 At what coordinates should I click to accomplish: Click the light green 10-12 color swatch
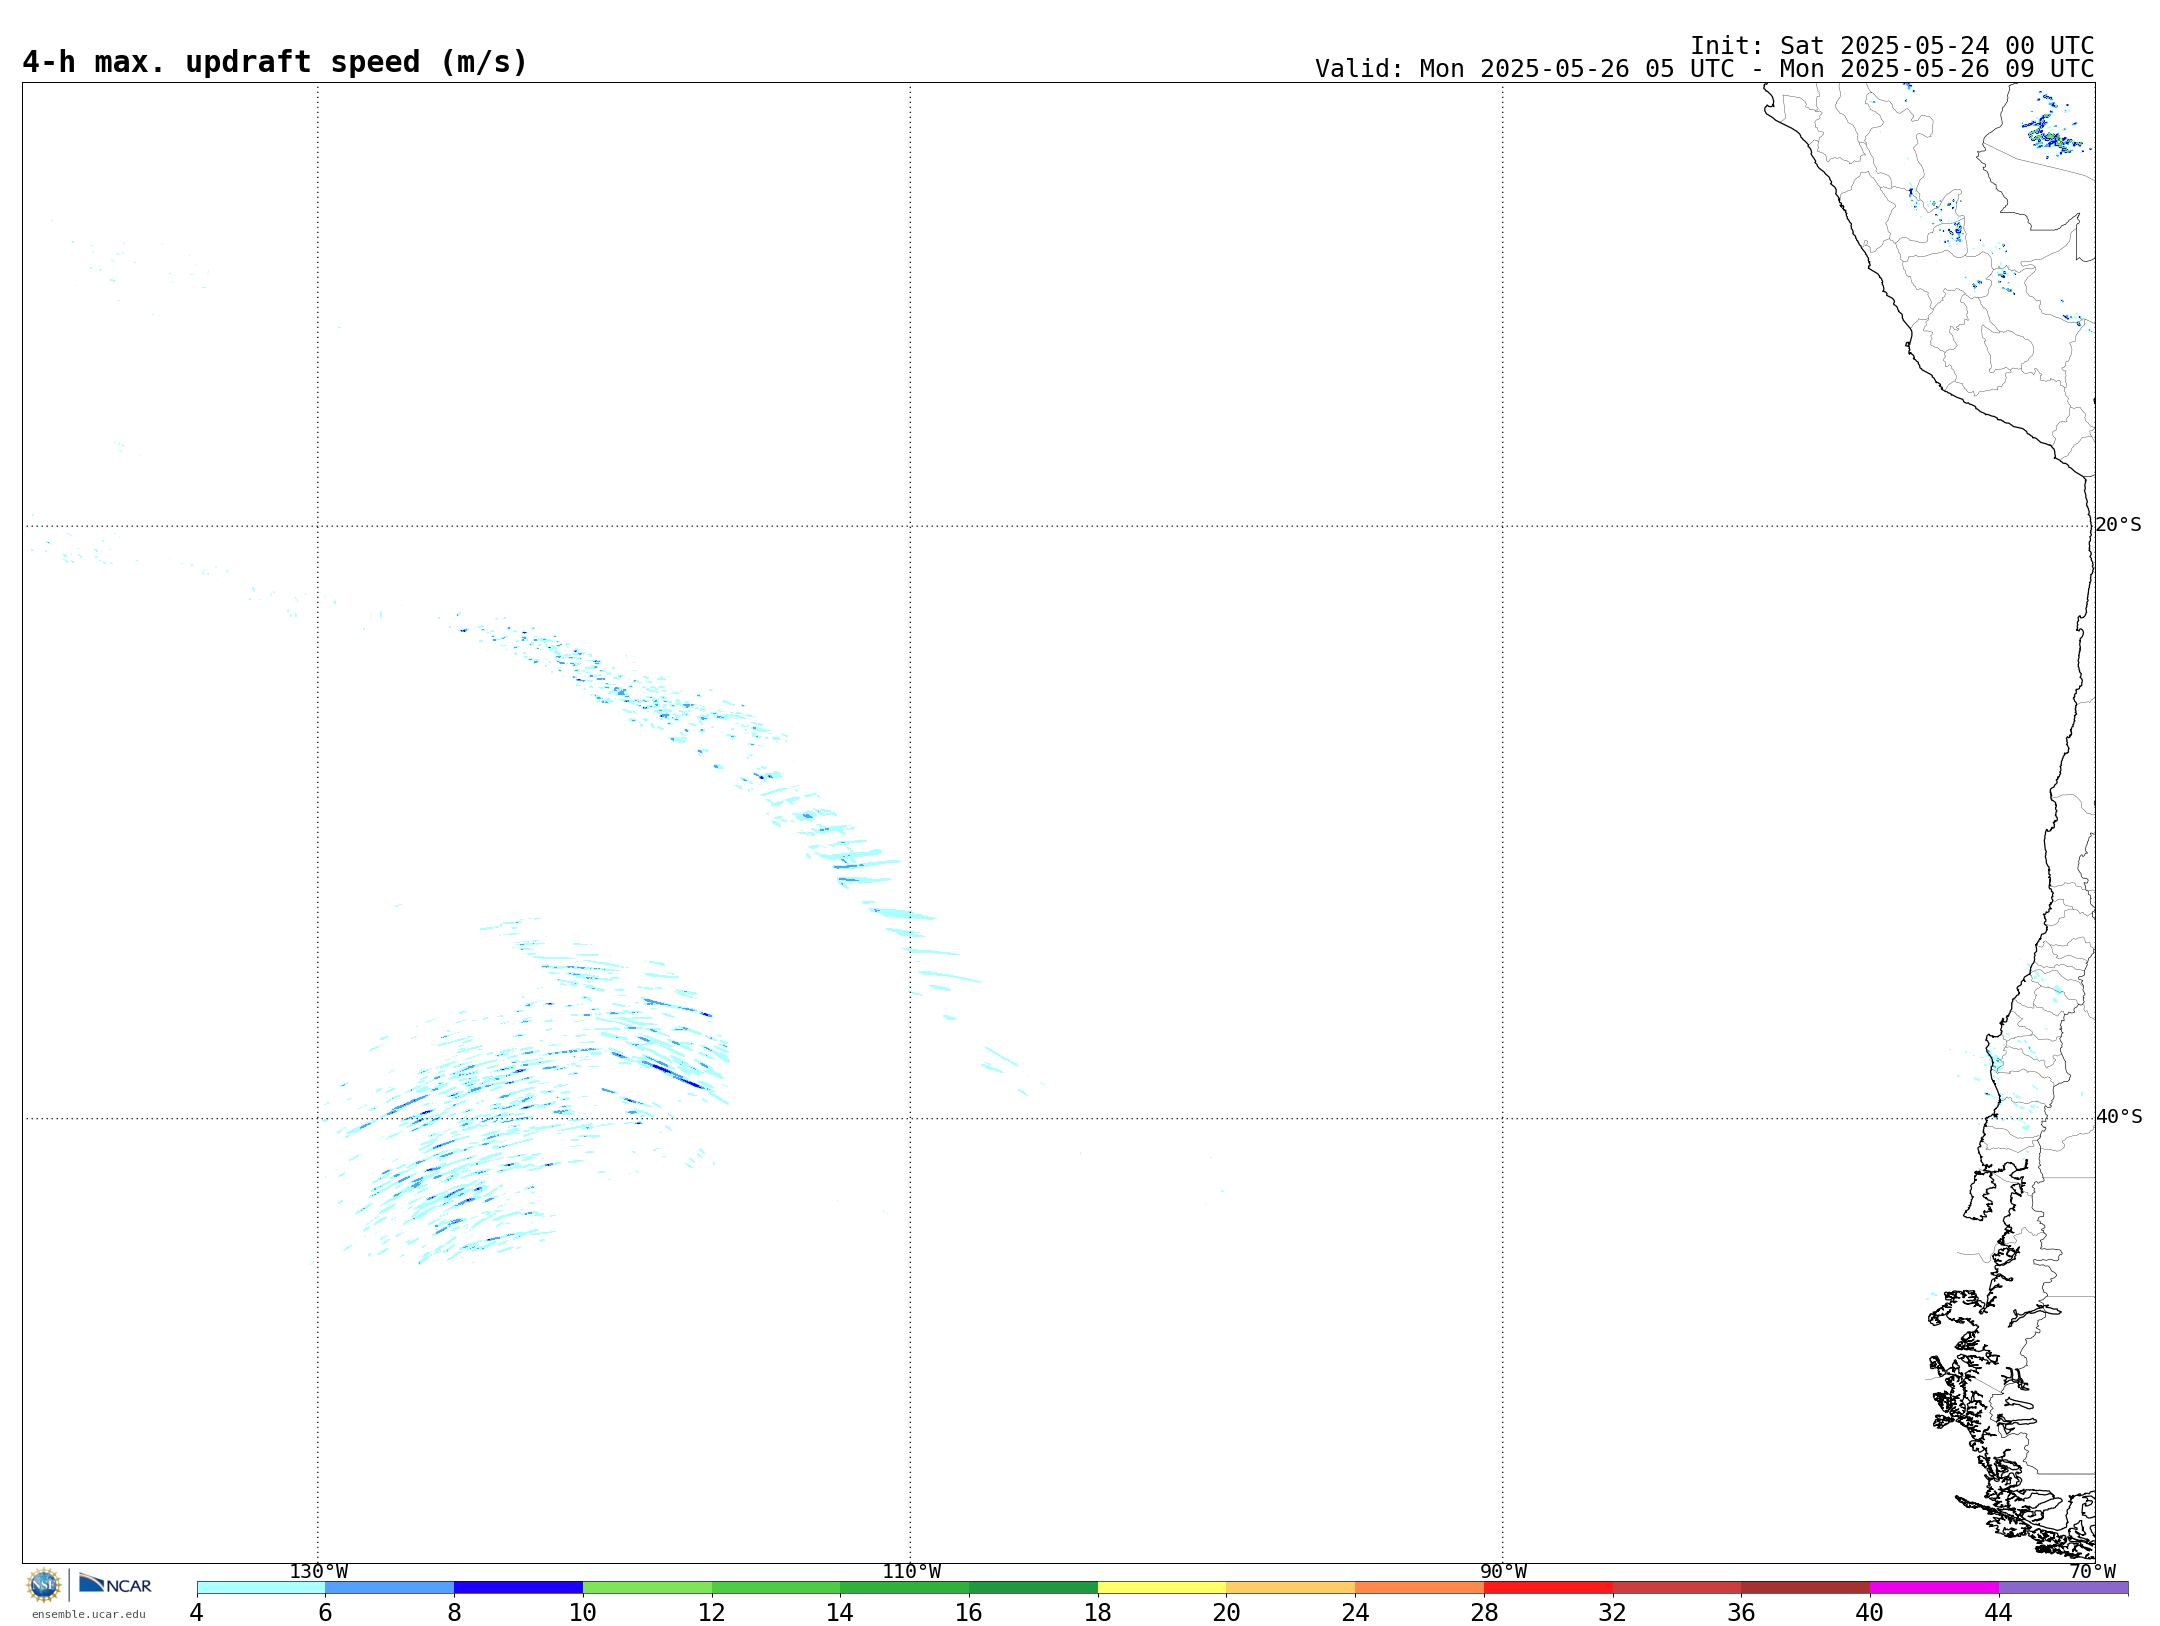click(647, 1588)
